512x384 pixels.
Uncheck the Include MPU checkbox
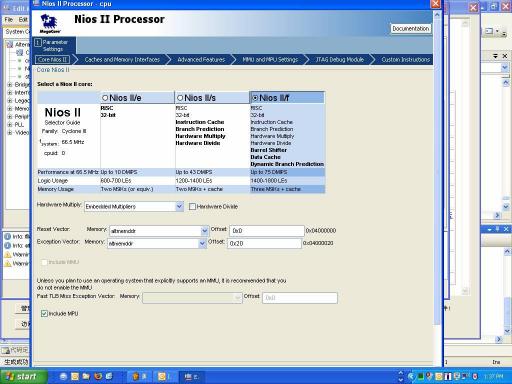44,314
